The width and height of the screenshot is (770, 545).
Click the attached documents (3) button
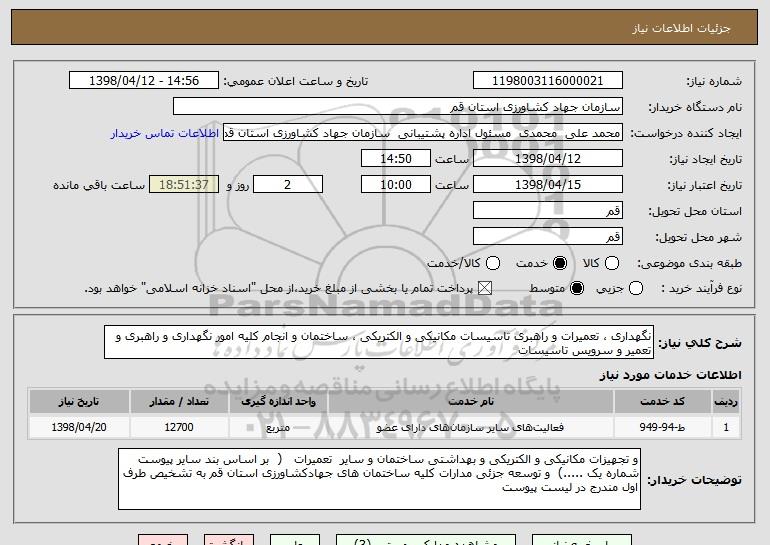[x=426, y=541]
